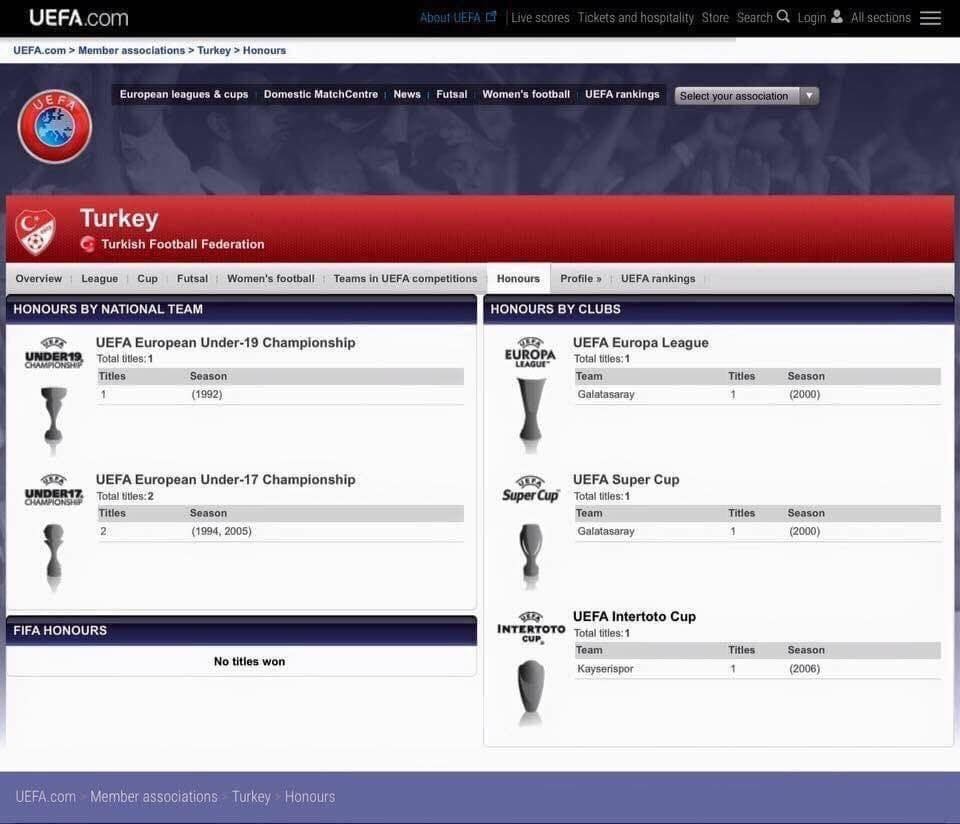Screen dimensions: 960x824
Task: Click the UEFA Super Cup logo
Action: pyautogui.click(x=531, y=490)
